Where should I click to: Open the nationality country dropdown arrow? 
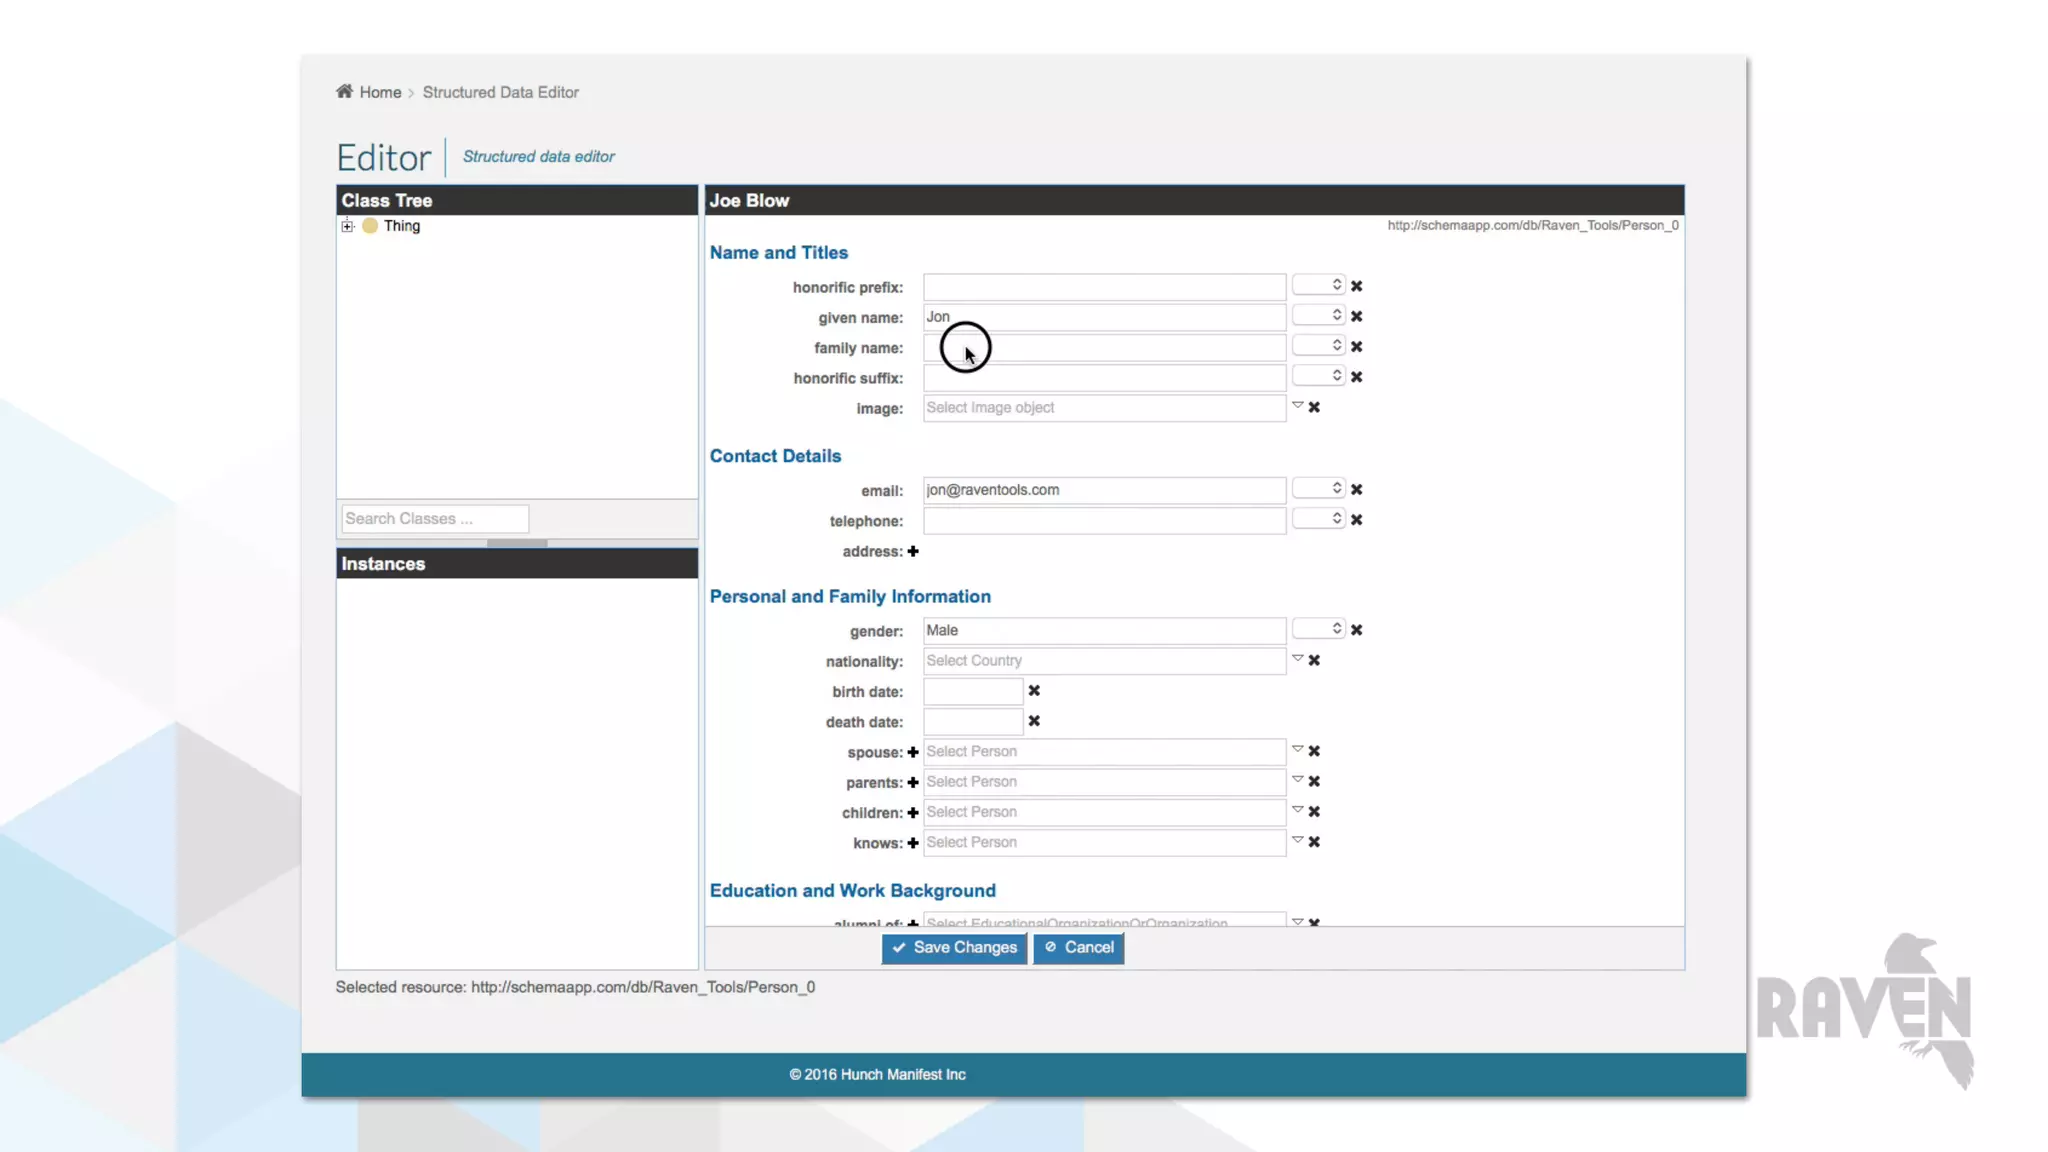[x=1297, y=658]
